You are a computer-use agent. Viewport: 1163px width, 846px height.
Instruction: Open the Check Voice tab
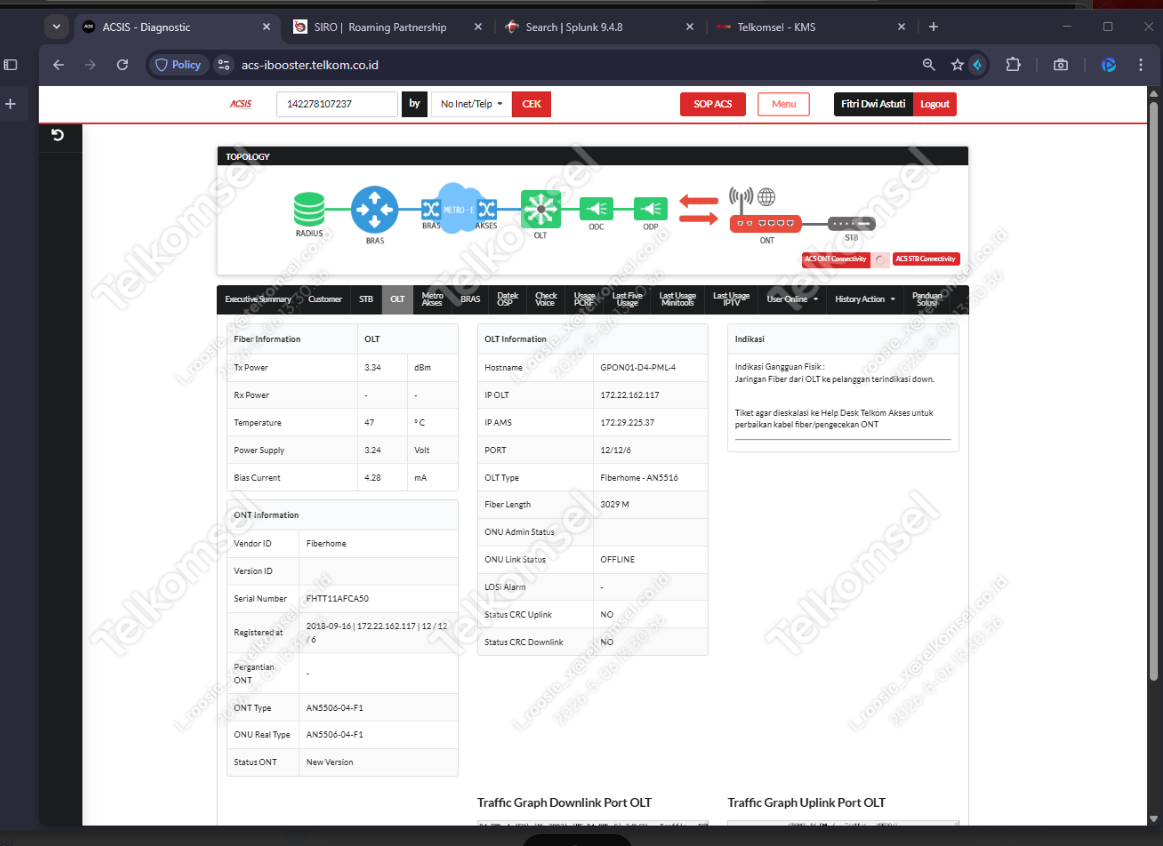(x=546, y=300)
